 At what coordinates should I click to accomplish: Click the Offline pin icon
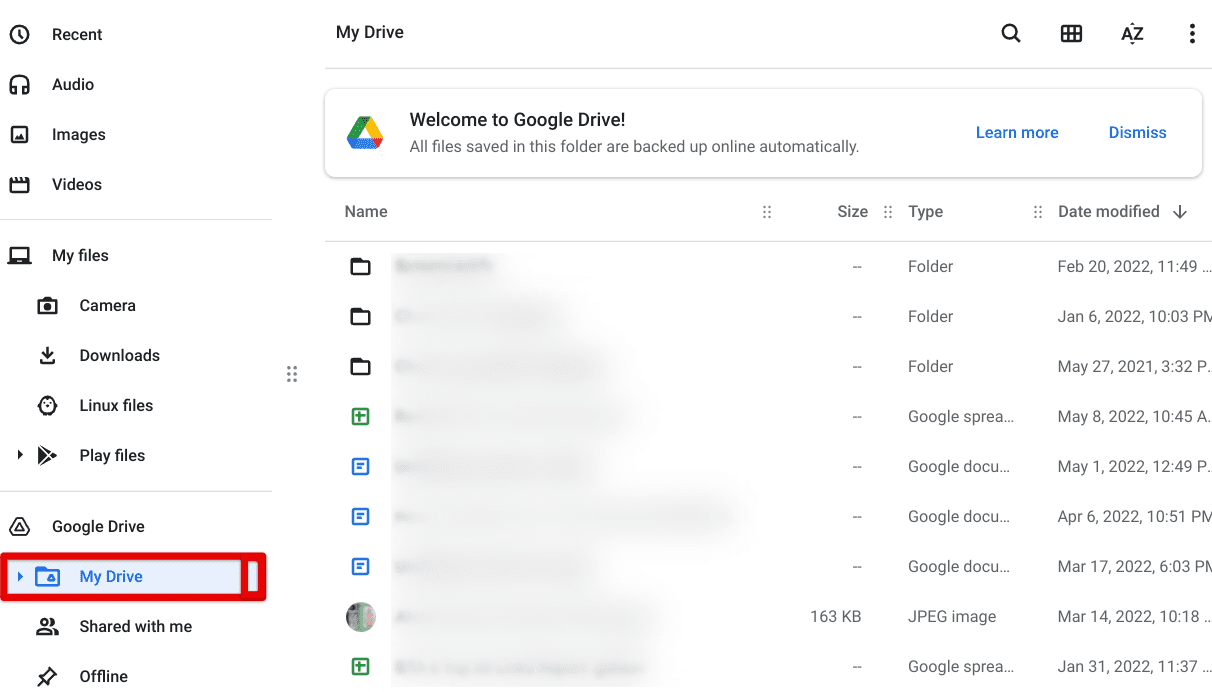(x=47, y=676)
